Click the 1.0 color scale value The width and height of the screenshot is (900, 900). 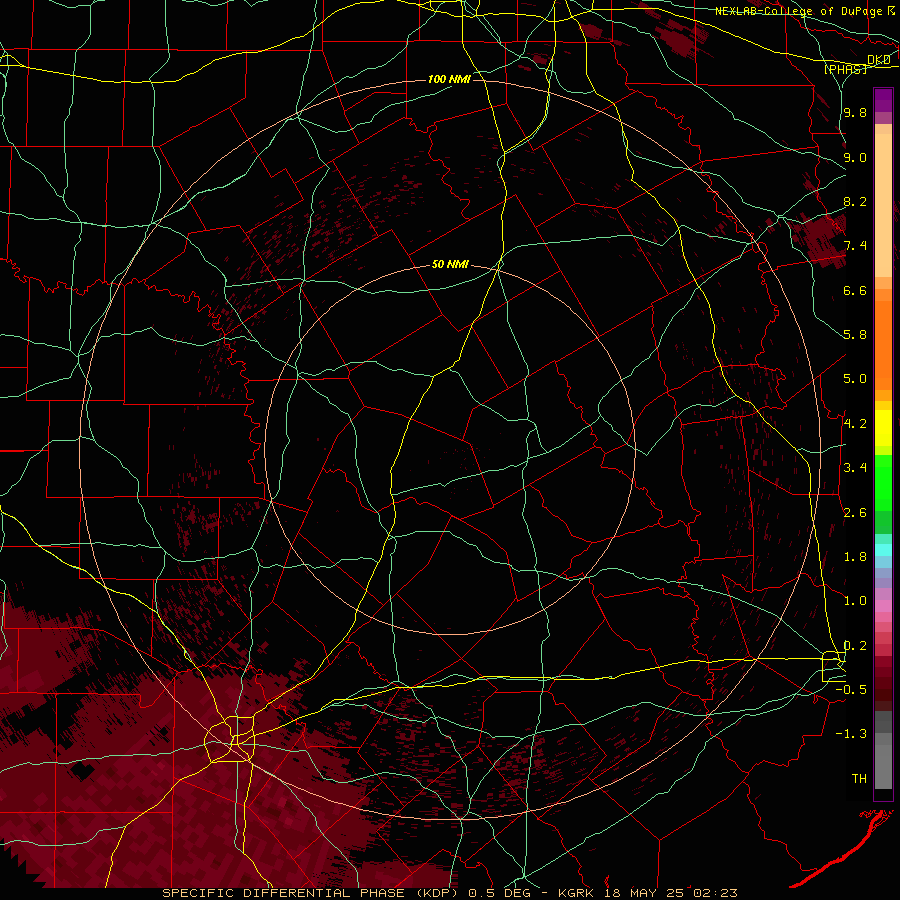click(x=855, y=601)
